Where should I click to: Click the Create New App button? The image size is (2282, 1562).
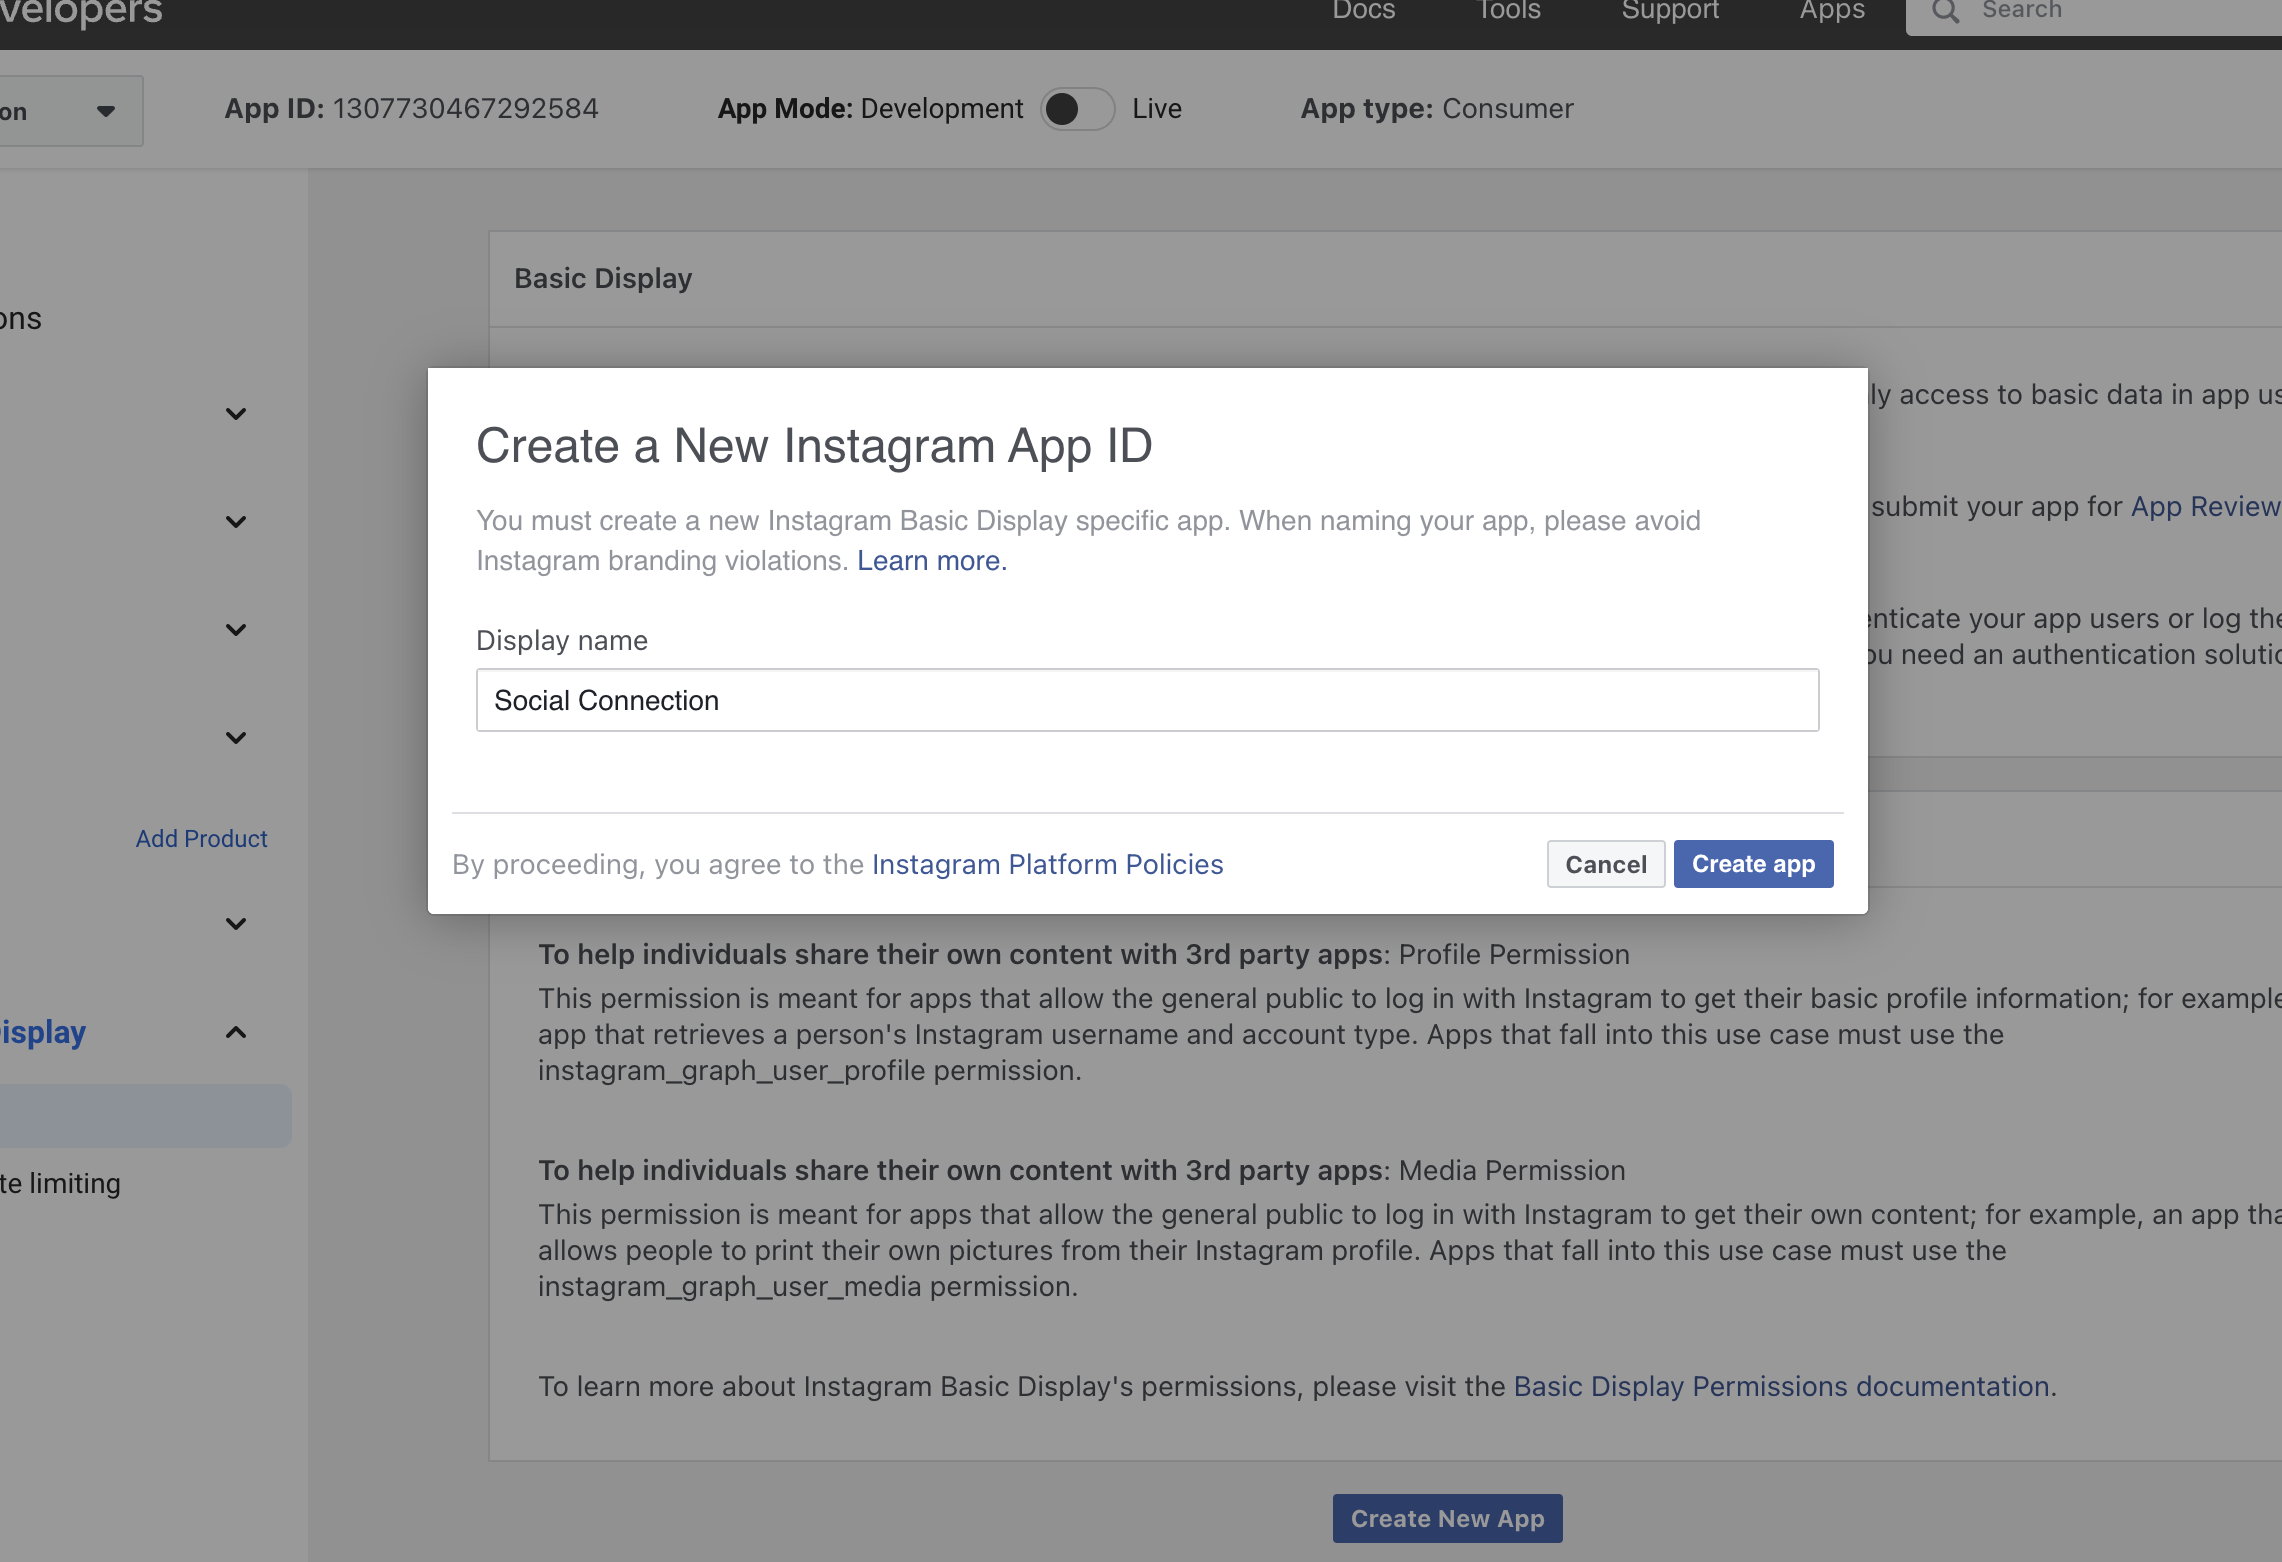pos(1447,1519)
